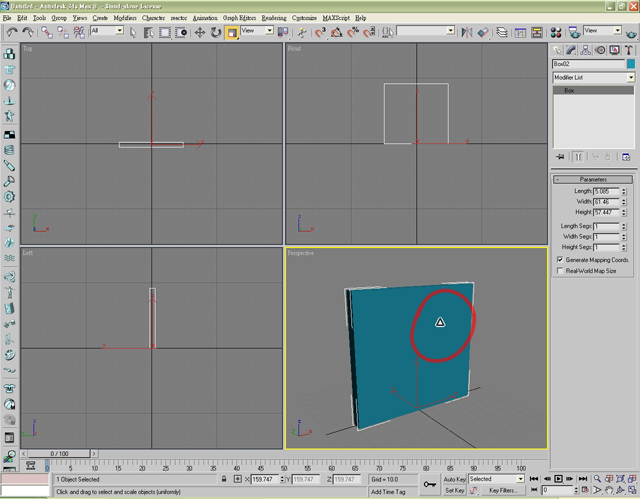
Task: Click the Mirror Selected Objects icon
Action: click(x=467, y=32)
